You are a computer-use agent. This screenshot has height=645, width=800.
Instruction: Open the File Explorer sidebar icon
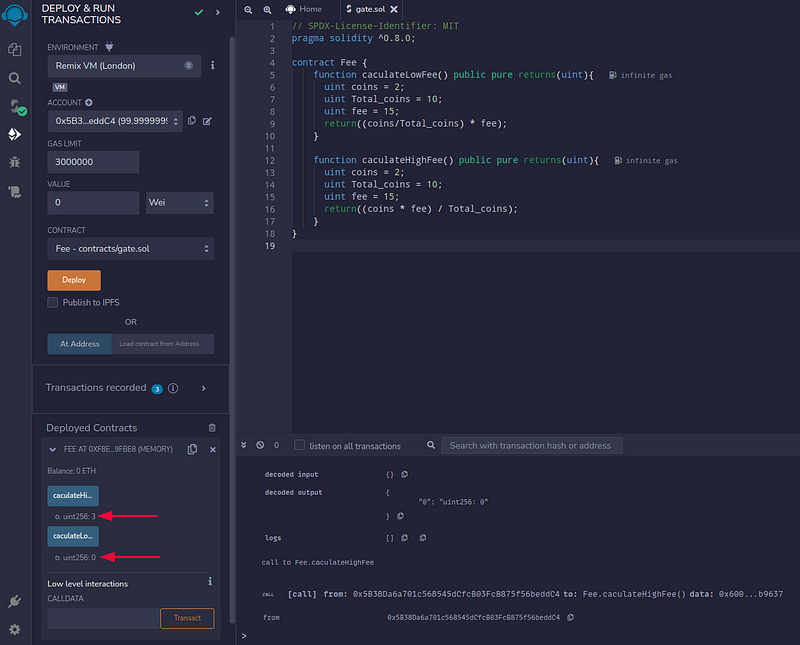click(x=15, y=49)
